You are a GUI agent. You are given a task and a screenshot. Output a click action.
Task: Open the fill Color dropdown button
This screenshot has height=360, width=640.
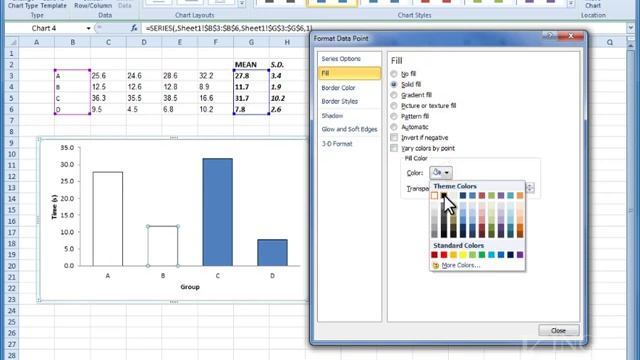coord(441,173)
